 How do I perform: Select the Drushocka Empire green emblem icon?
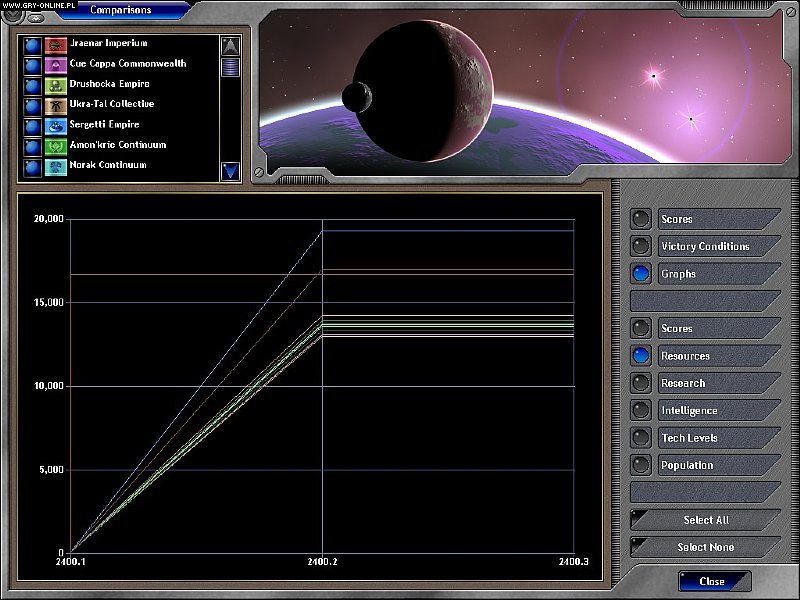pos(56,85)
